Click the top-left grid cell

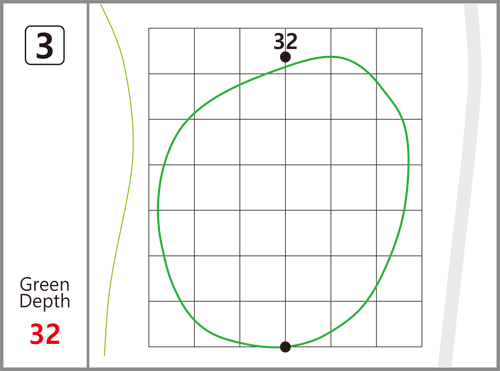(x=171, y=51)
